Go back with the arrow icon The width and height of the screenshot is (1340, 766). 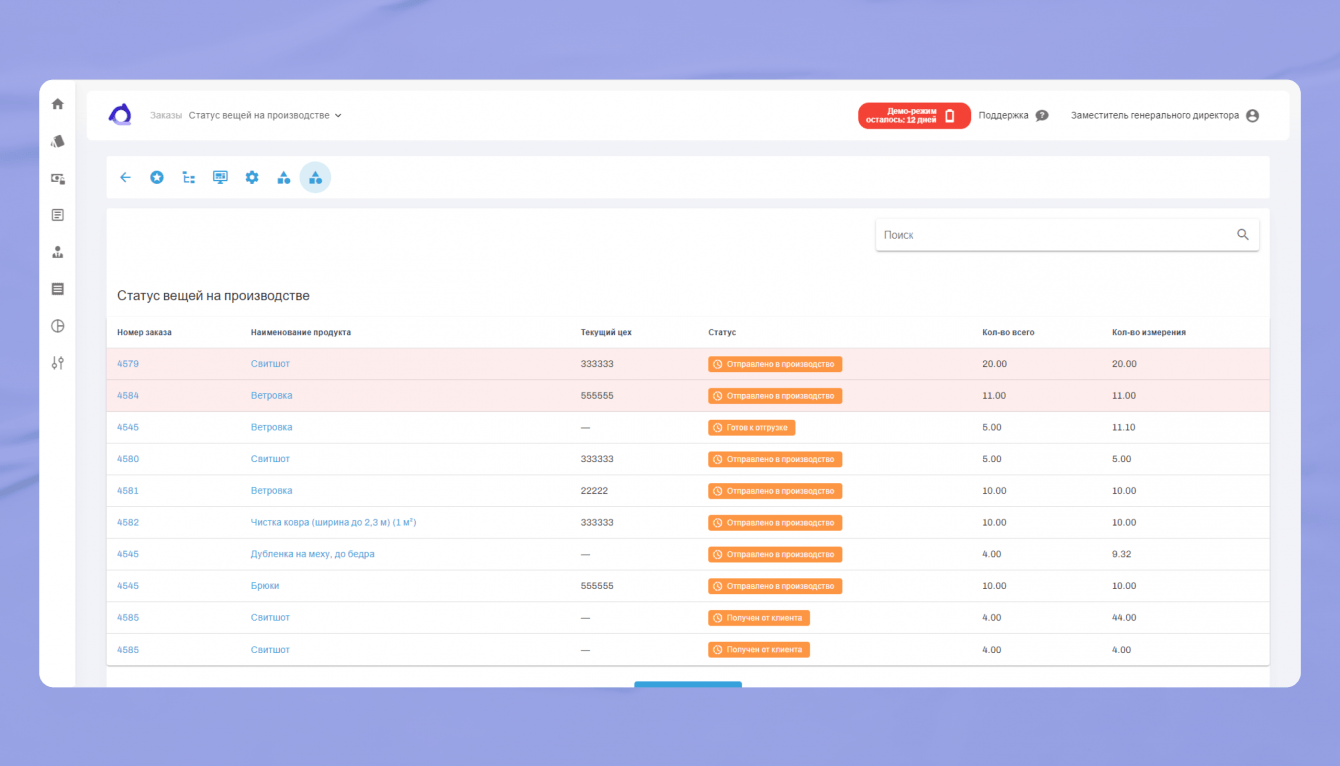tap(125, 177)
